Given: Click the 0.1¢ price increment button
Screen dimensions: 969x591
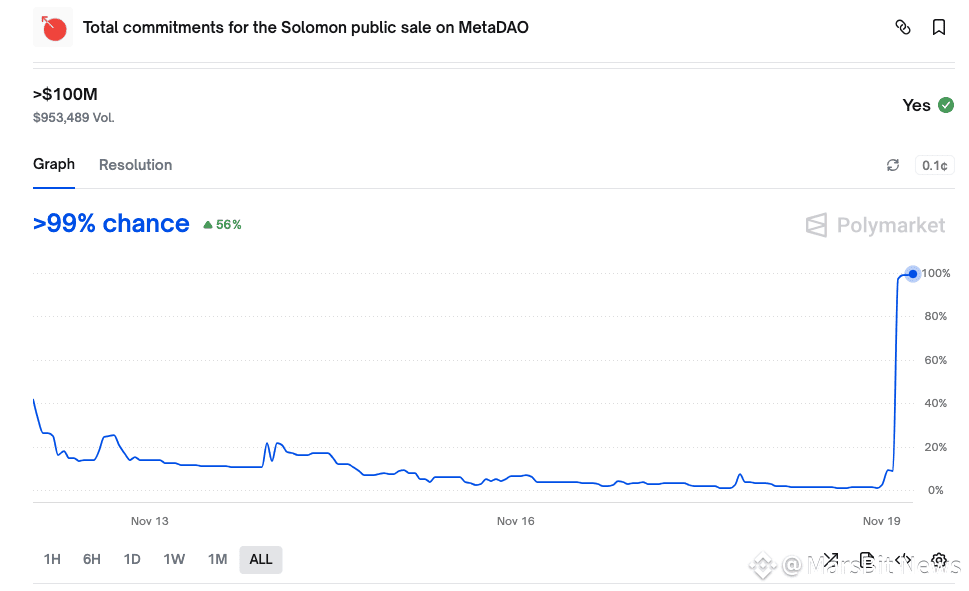Looking at the screenshot, I should 935,165.
